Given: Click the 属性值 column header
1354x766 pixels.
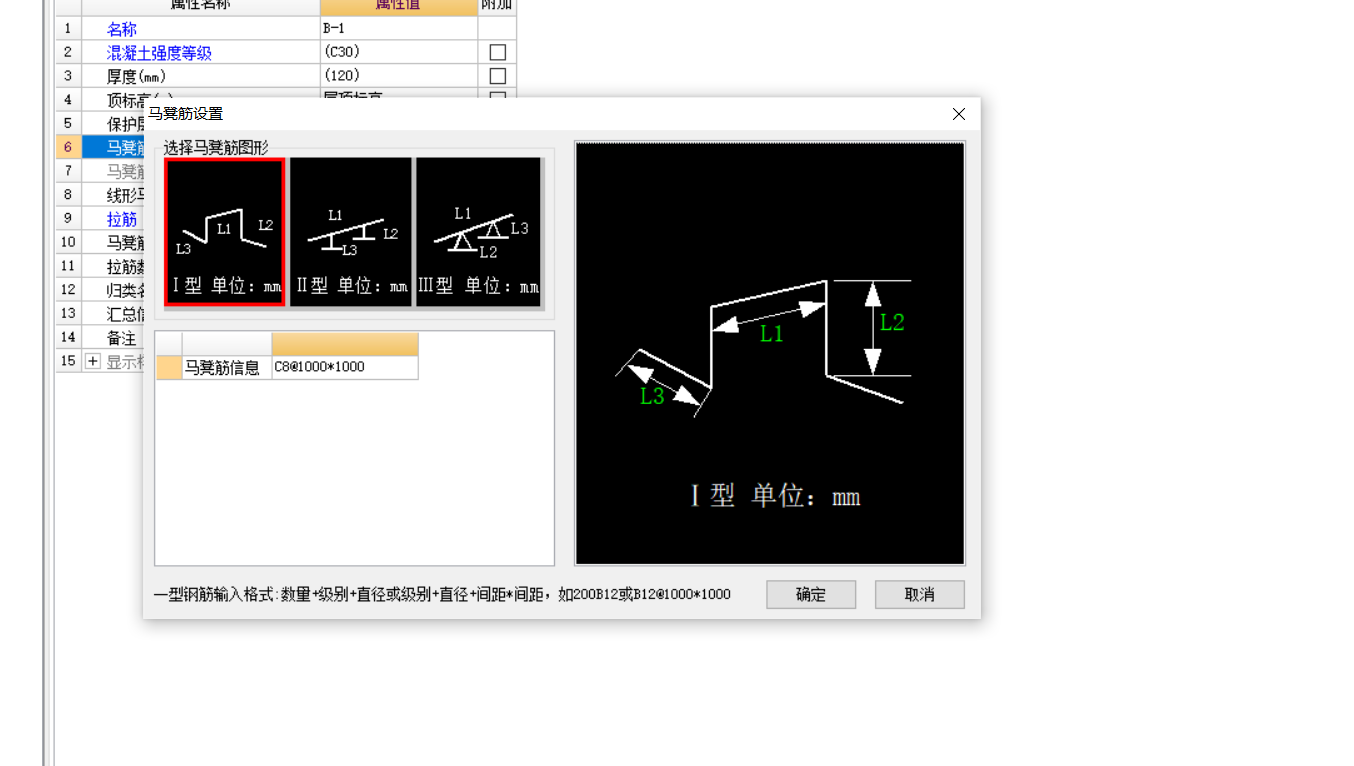Looking at the screenshot, I should (399, 6).
